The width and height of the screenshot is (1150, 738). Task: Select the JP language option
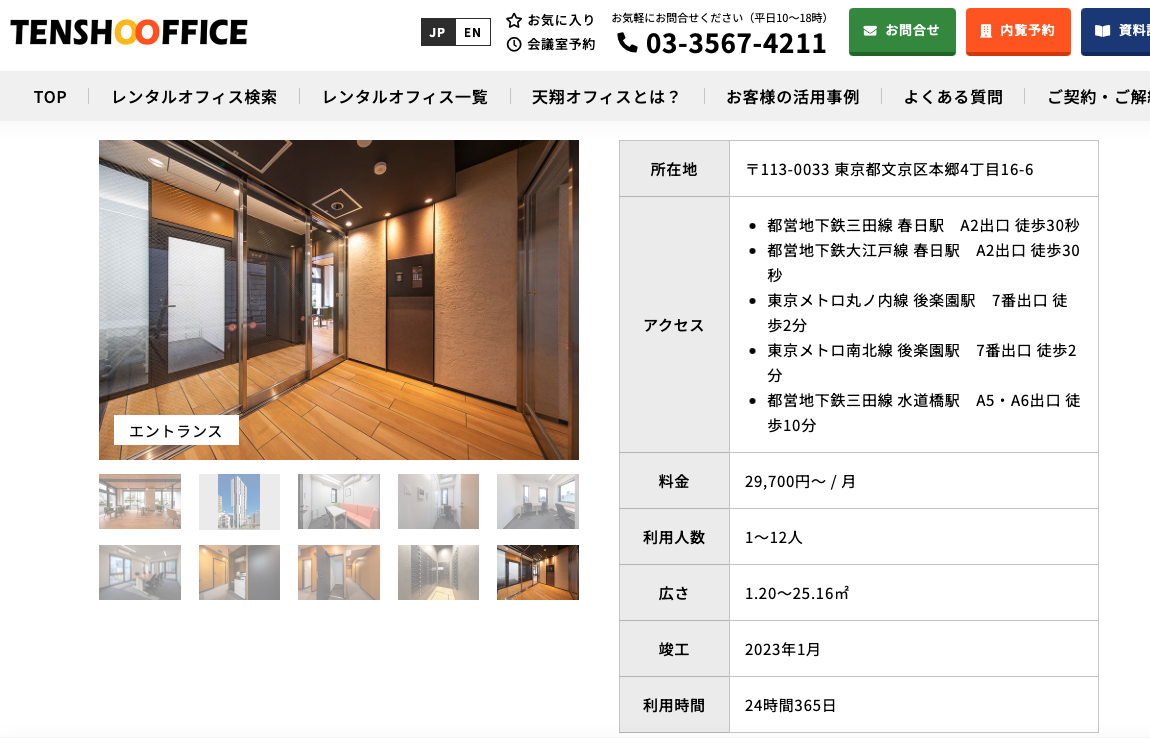438,32
